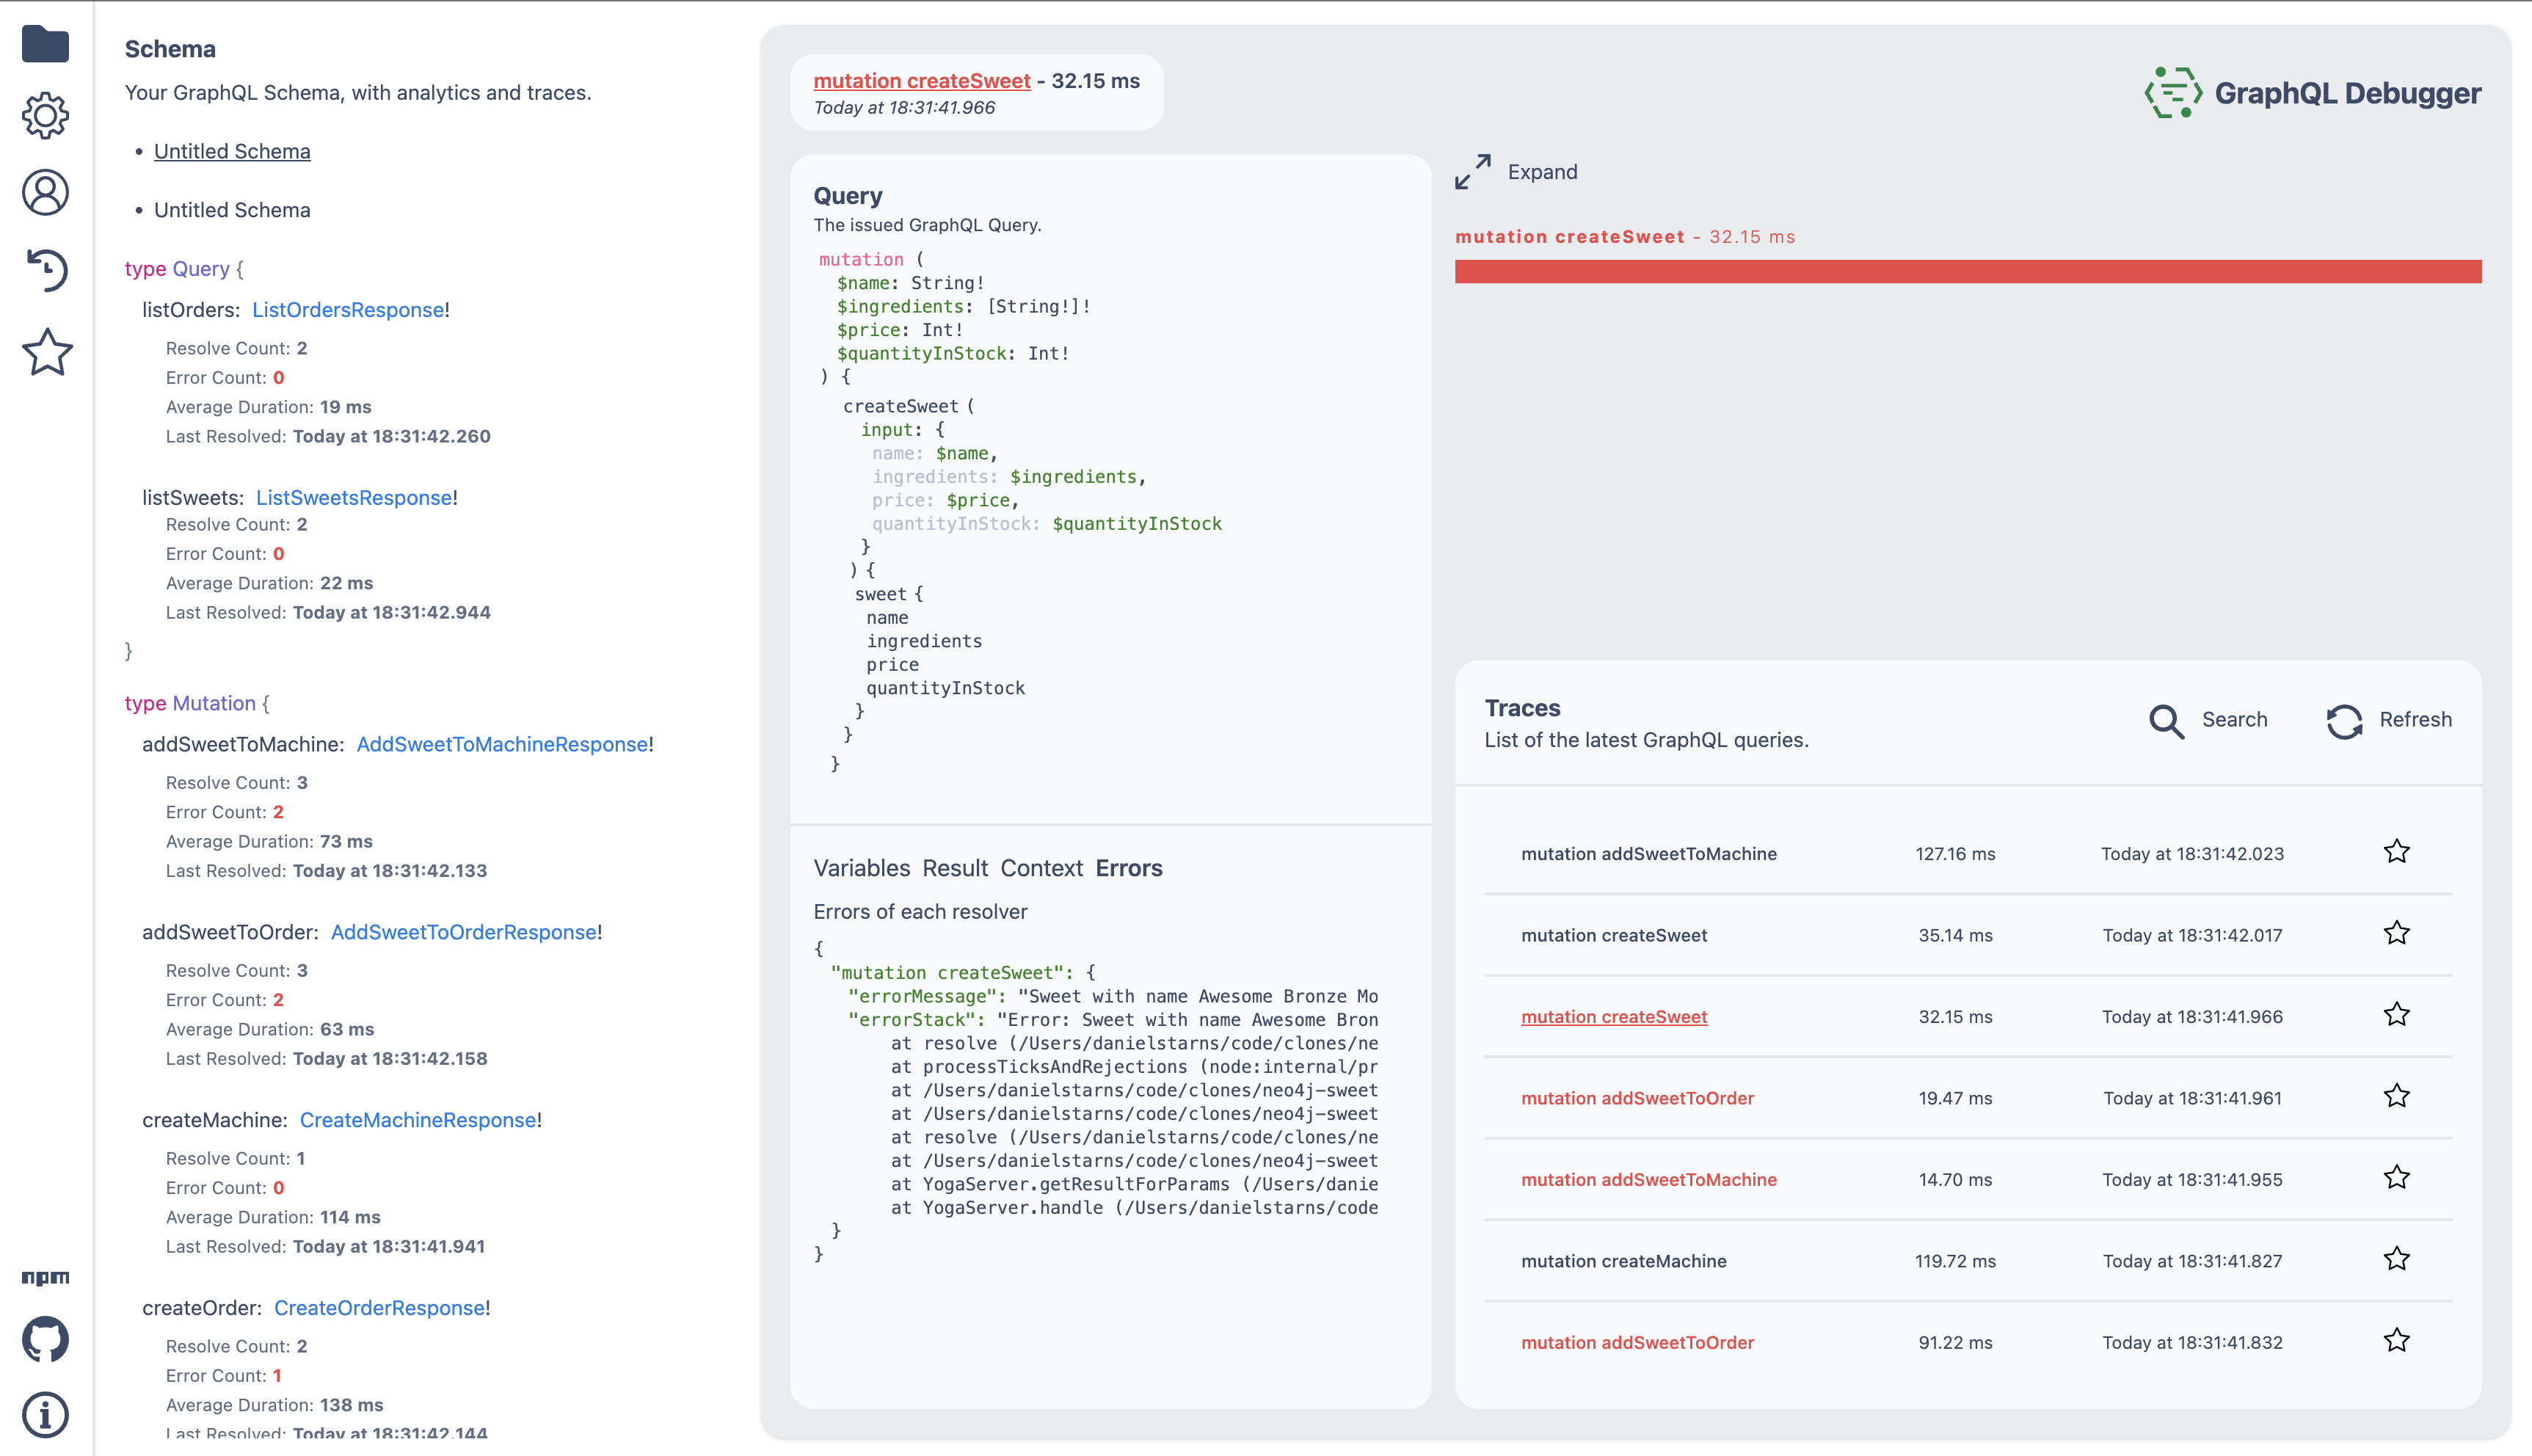2532x1456 pixels.
Task: Click the info icon in sidebar
Action: (x=45, y=1414)
